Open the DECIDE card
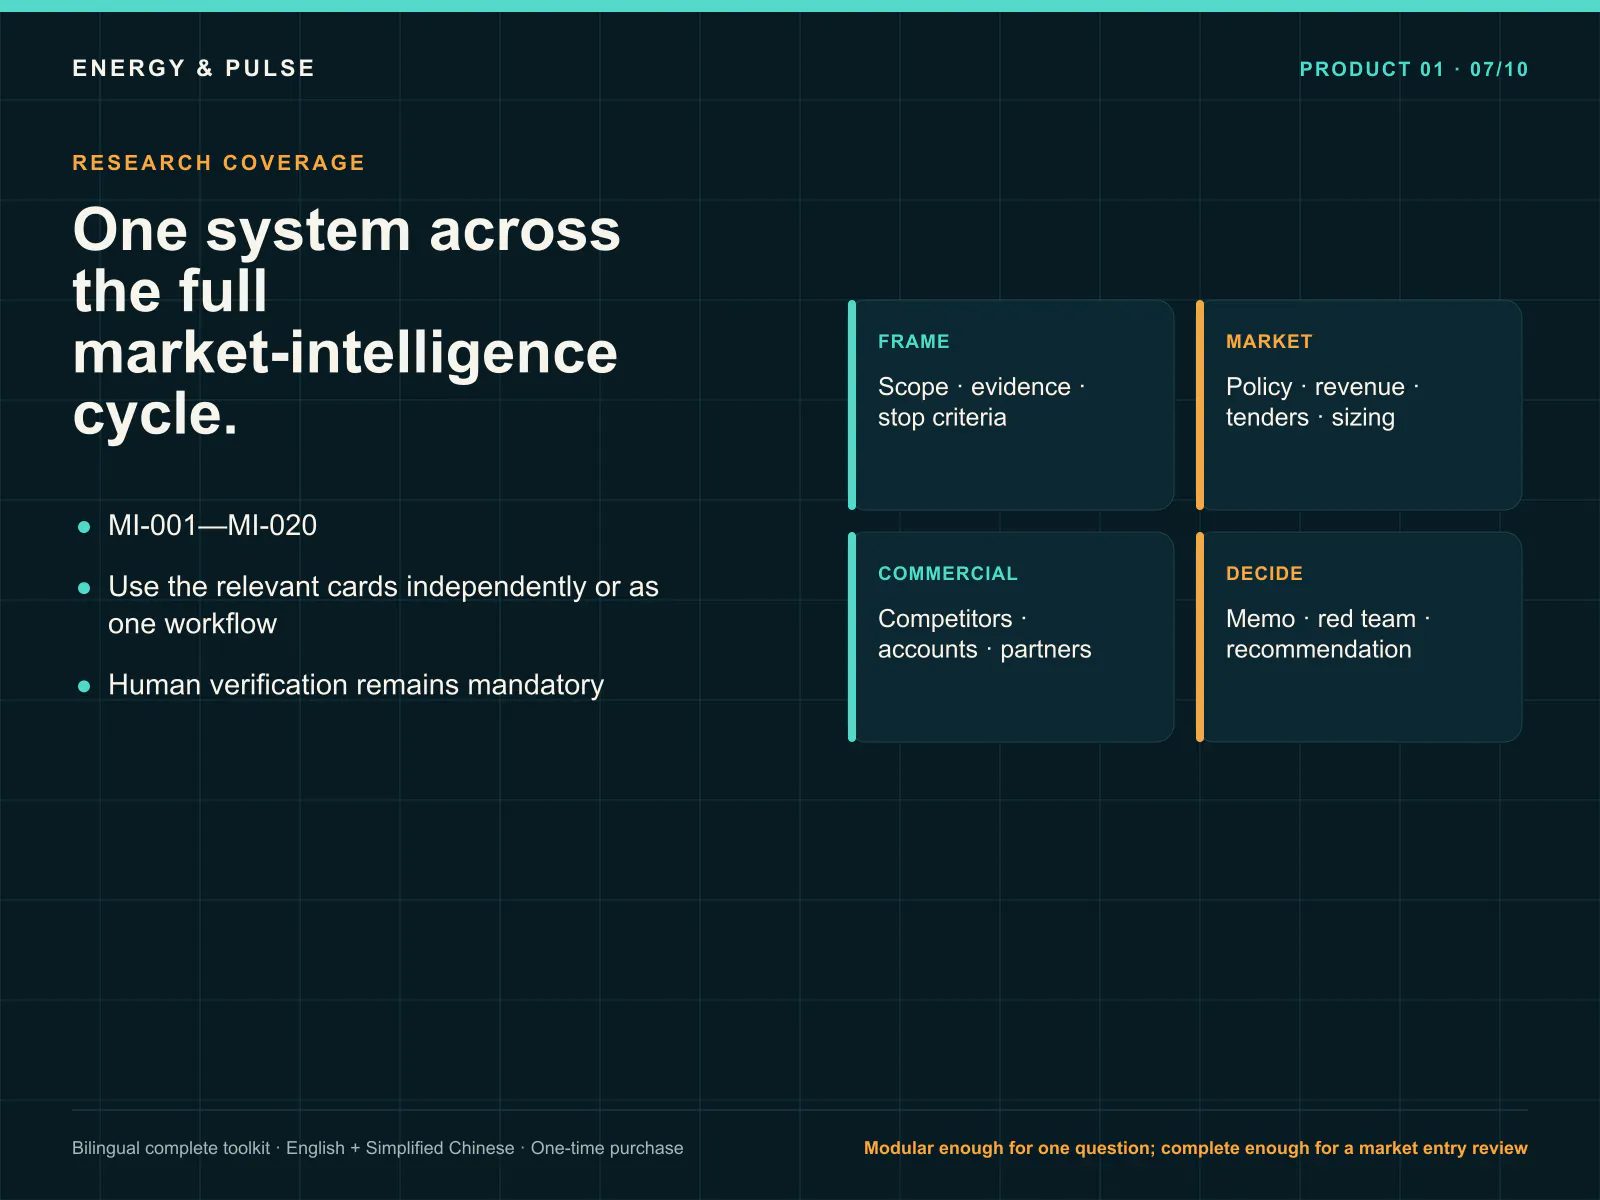The image size is (1600, 1200). point(1359,637)
